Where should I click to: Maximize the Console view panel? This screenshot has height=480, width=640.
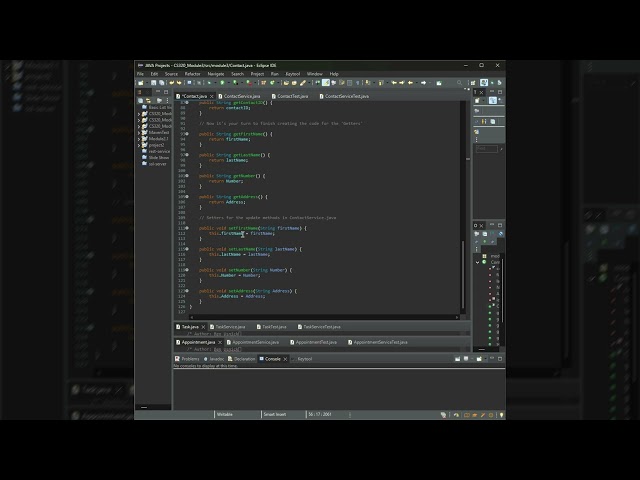click(500, 359)
